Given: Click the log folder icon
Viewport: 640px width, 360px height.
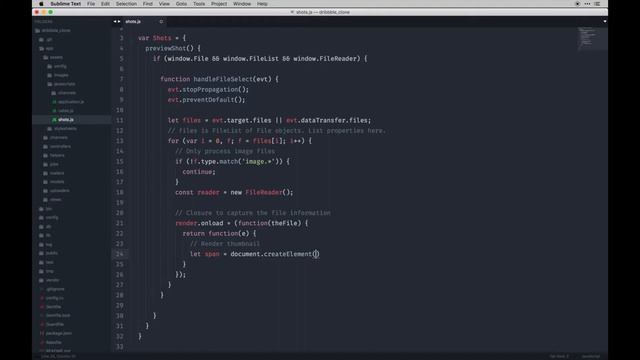Looking at the screenshot, I should (x=41, y=244).
